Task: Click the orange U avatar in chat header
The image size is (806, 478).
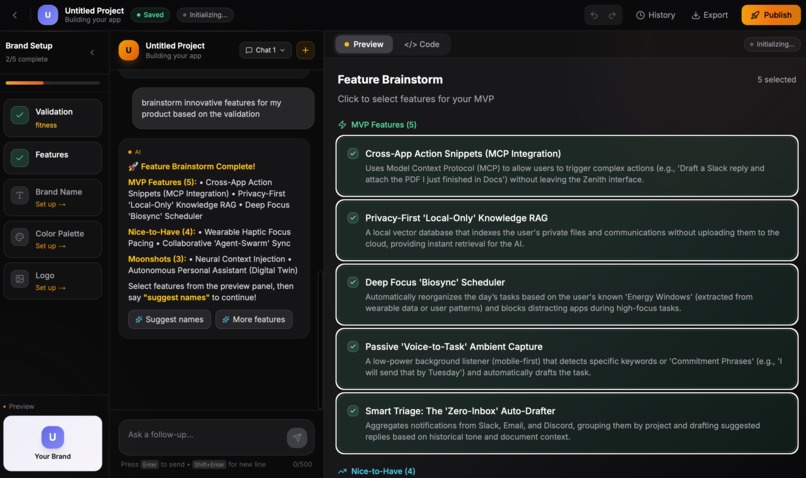Action: coord(129,50)
